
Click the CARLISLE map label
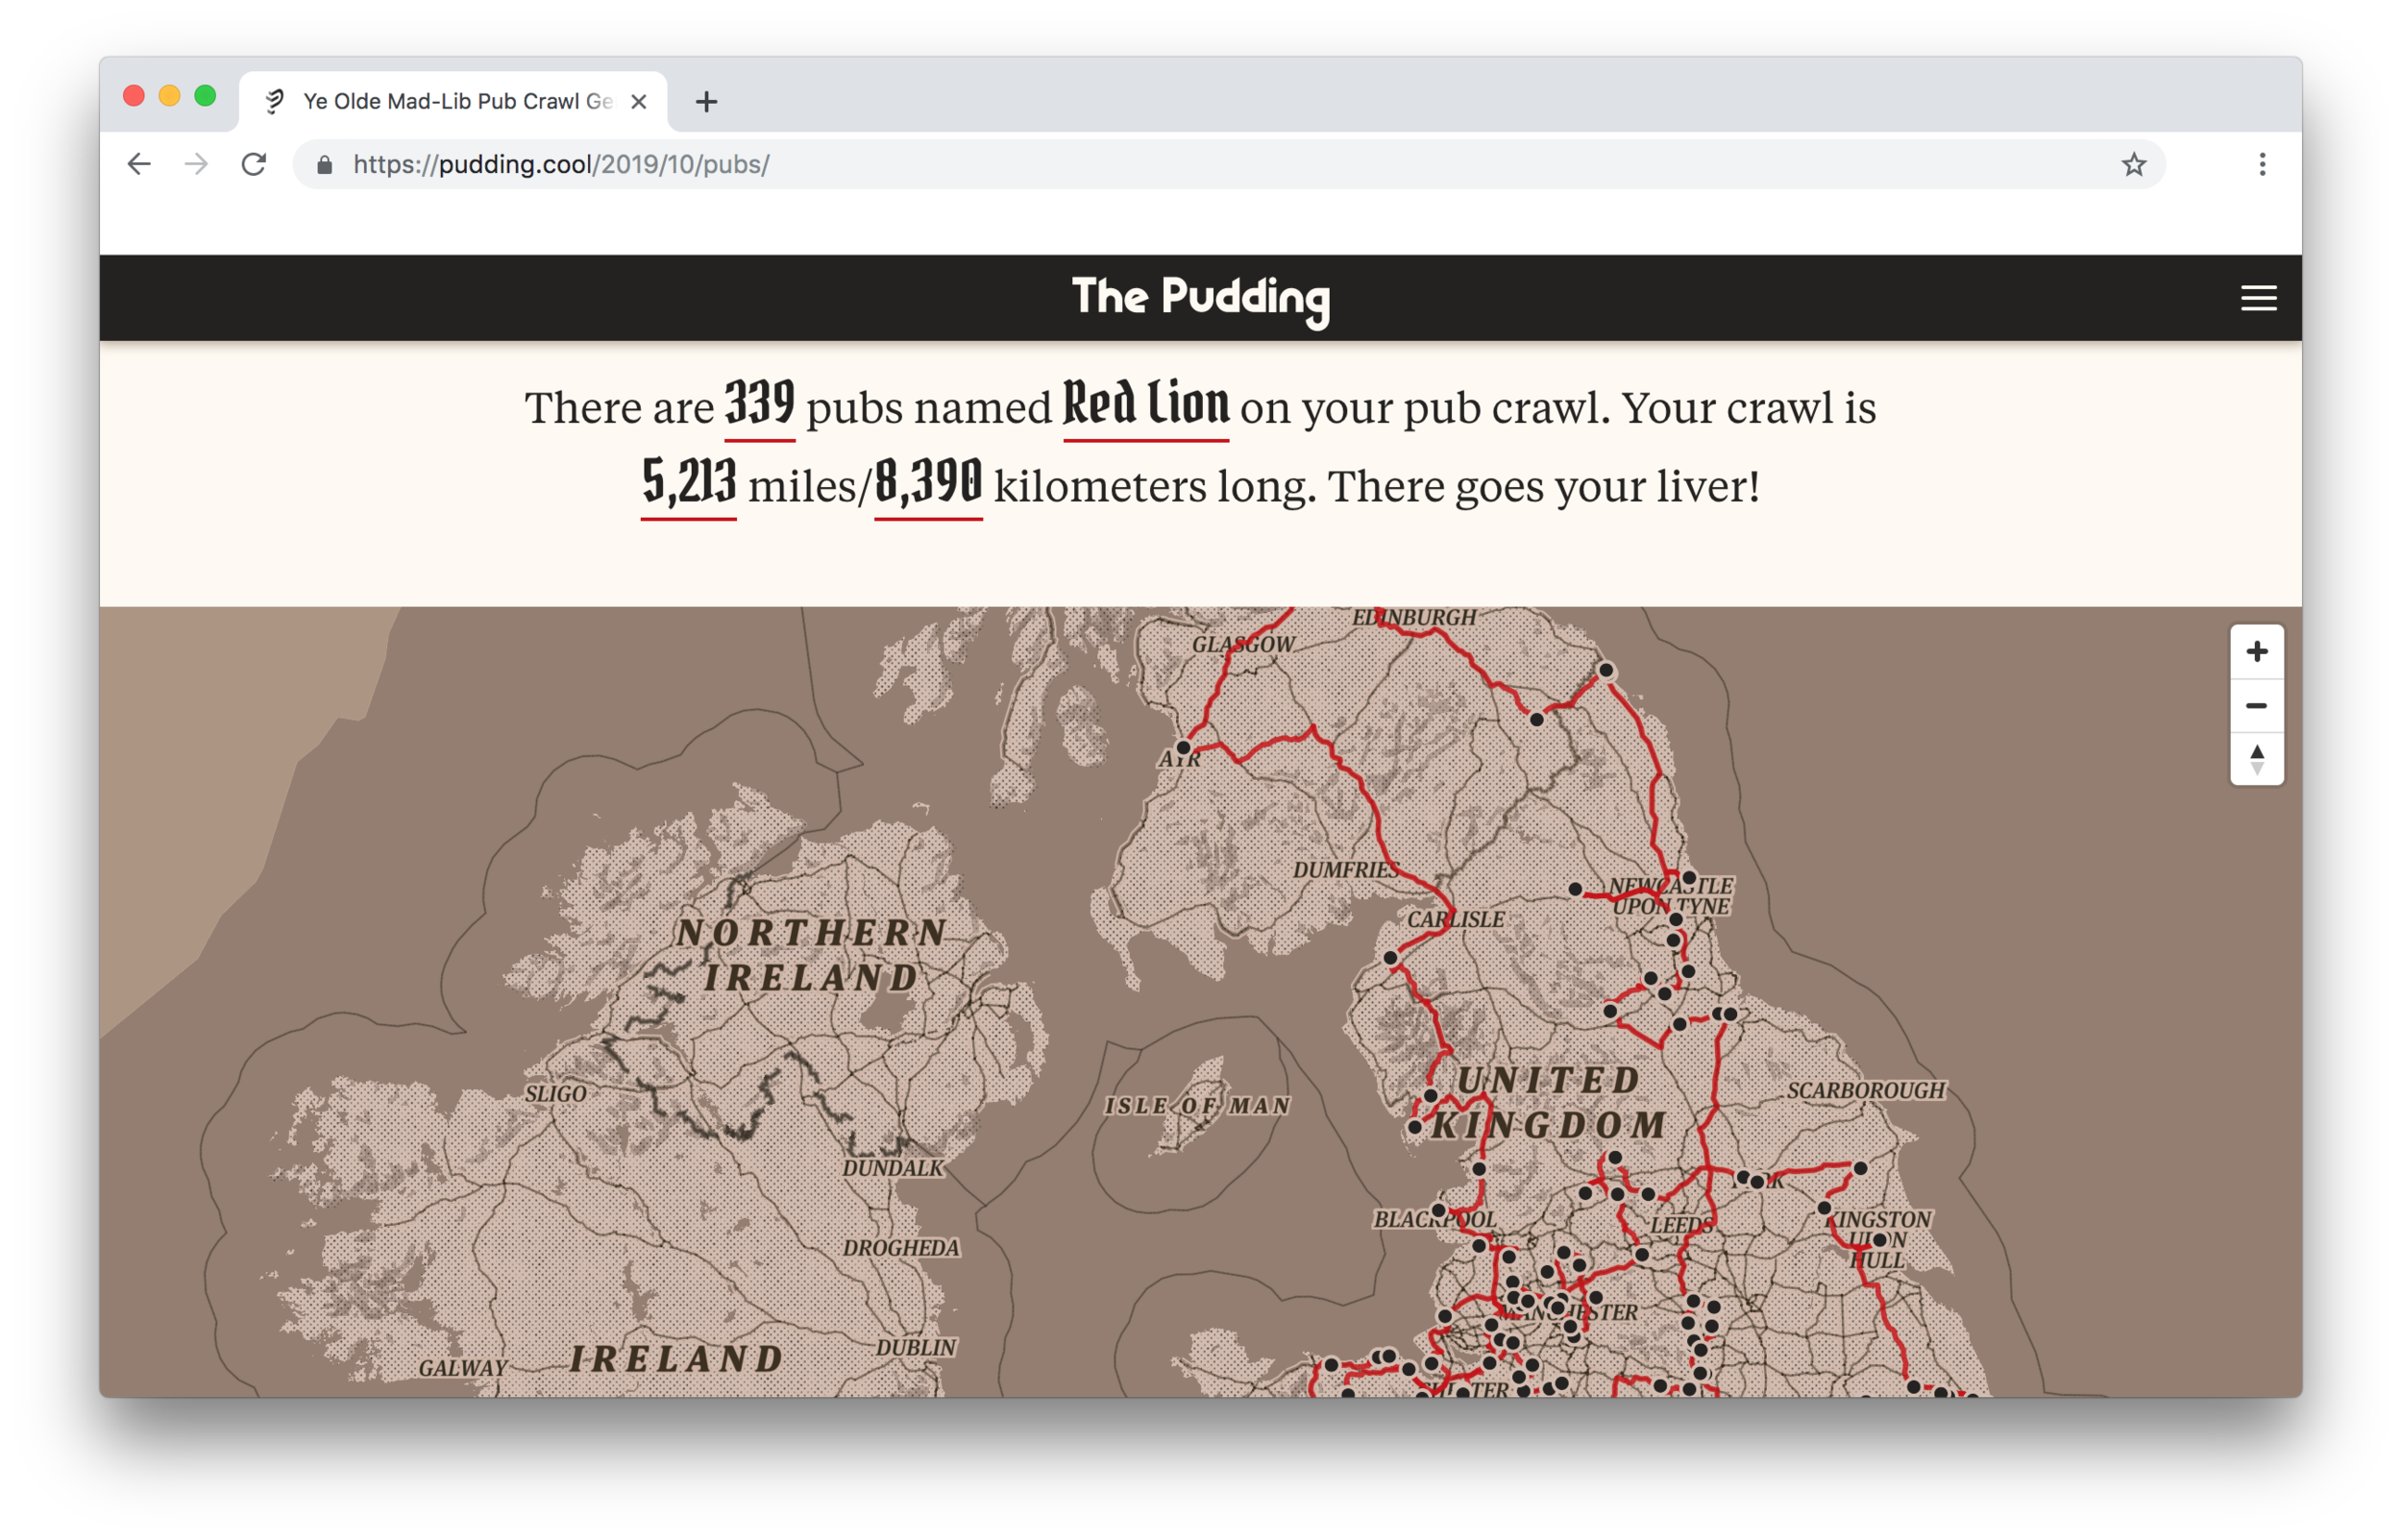coord(1455,920)
